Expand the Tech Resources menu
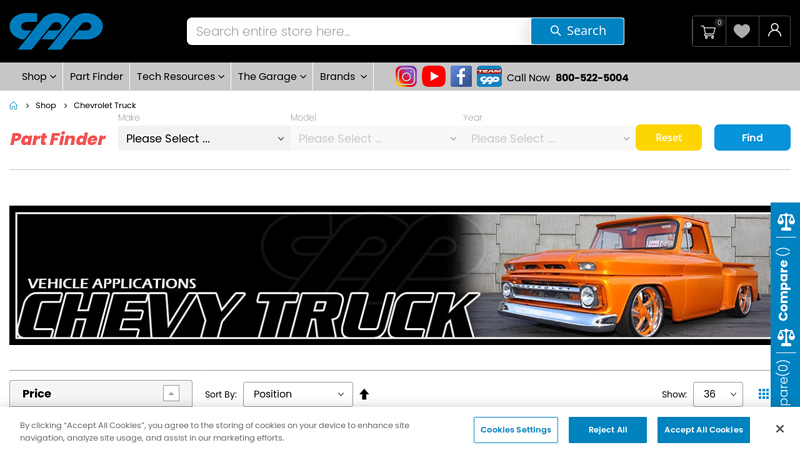Screen dimensions: 800x450 180,77
